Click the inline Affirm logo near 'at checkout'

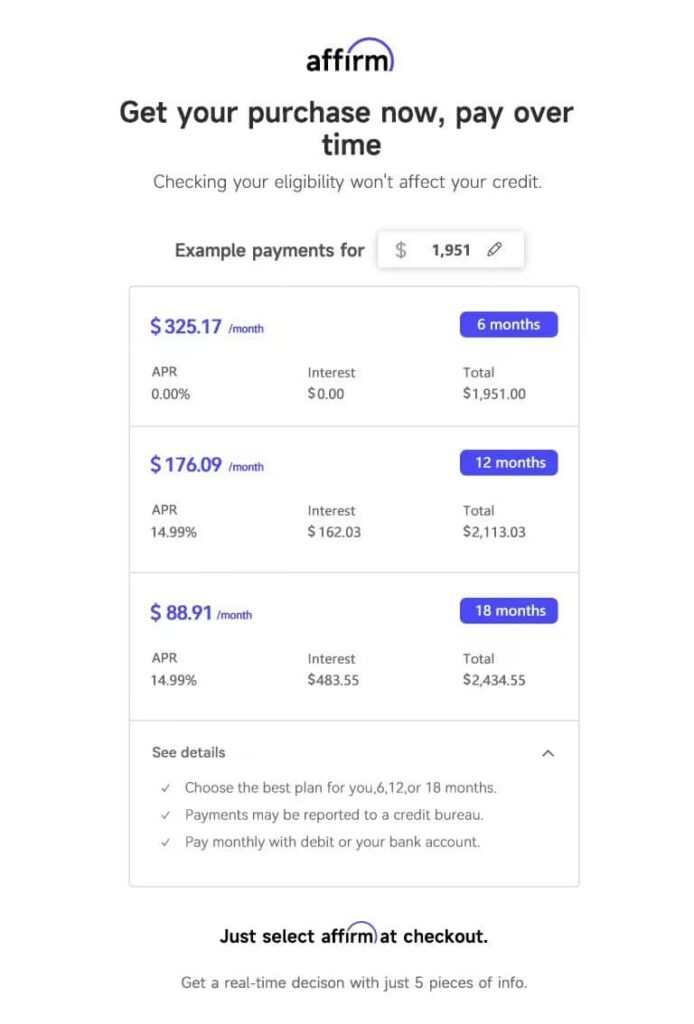(348, 935)
